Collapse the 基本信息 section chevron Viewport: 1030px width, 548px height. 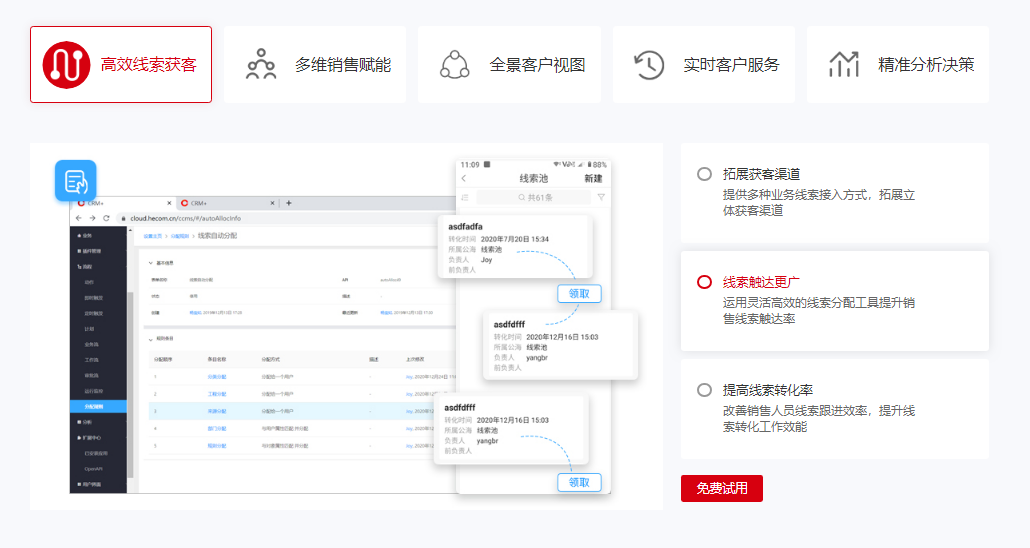tap(150, 263)
